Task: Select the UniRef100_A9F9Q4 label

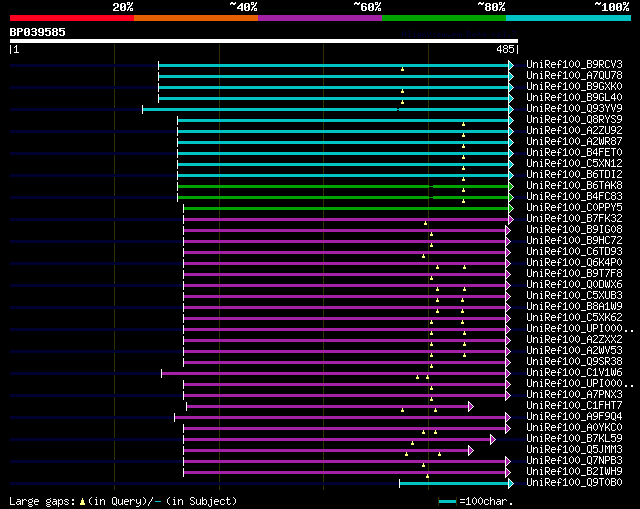Action: [x=574, y=417]
